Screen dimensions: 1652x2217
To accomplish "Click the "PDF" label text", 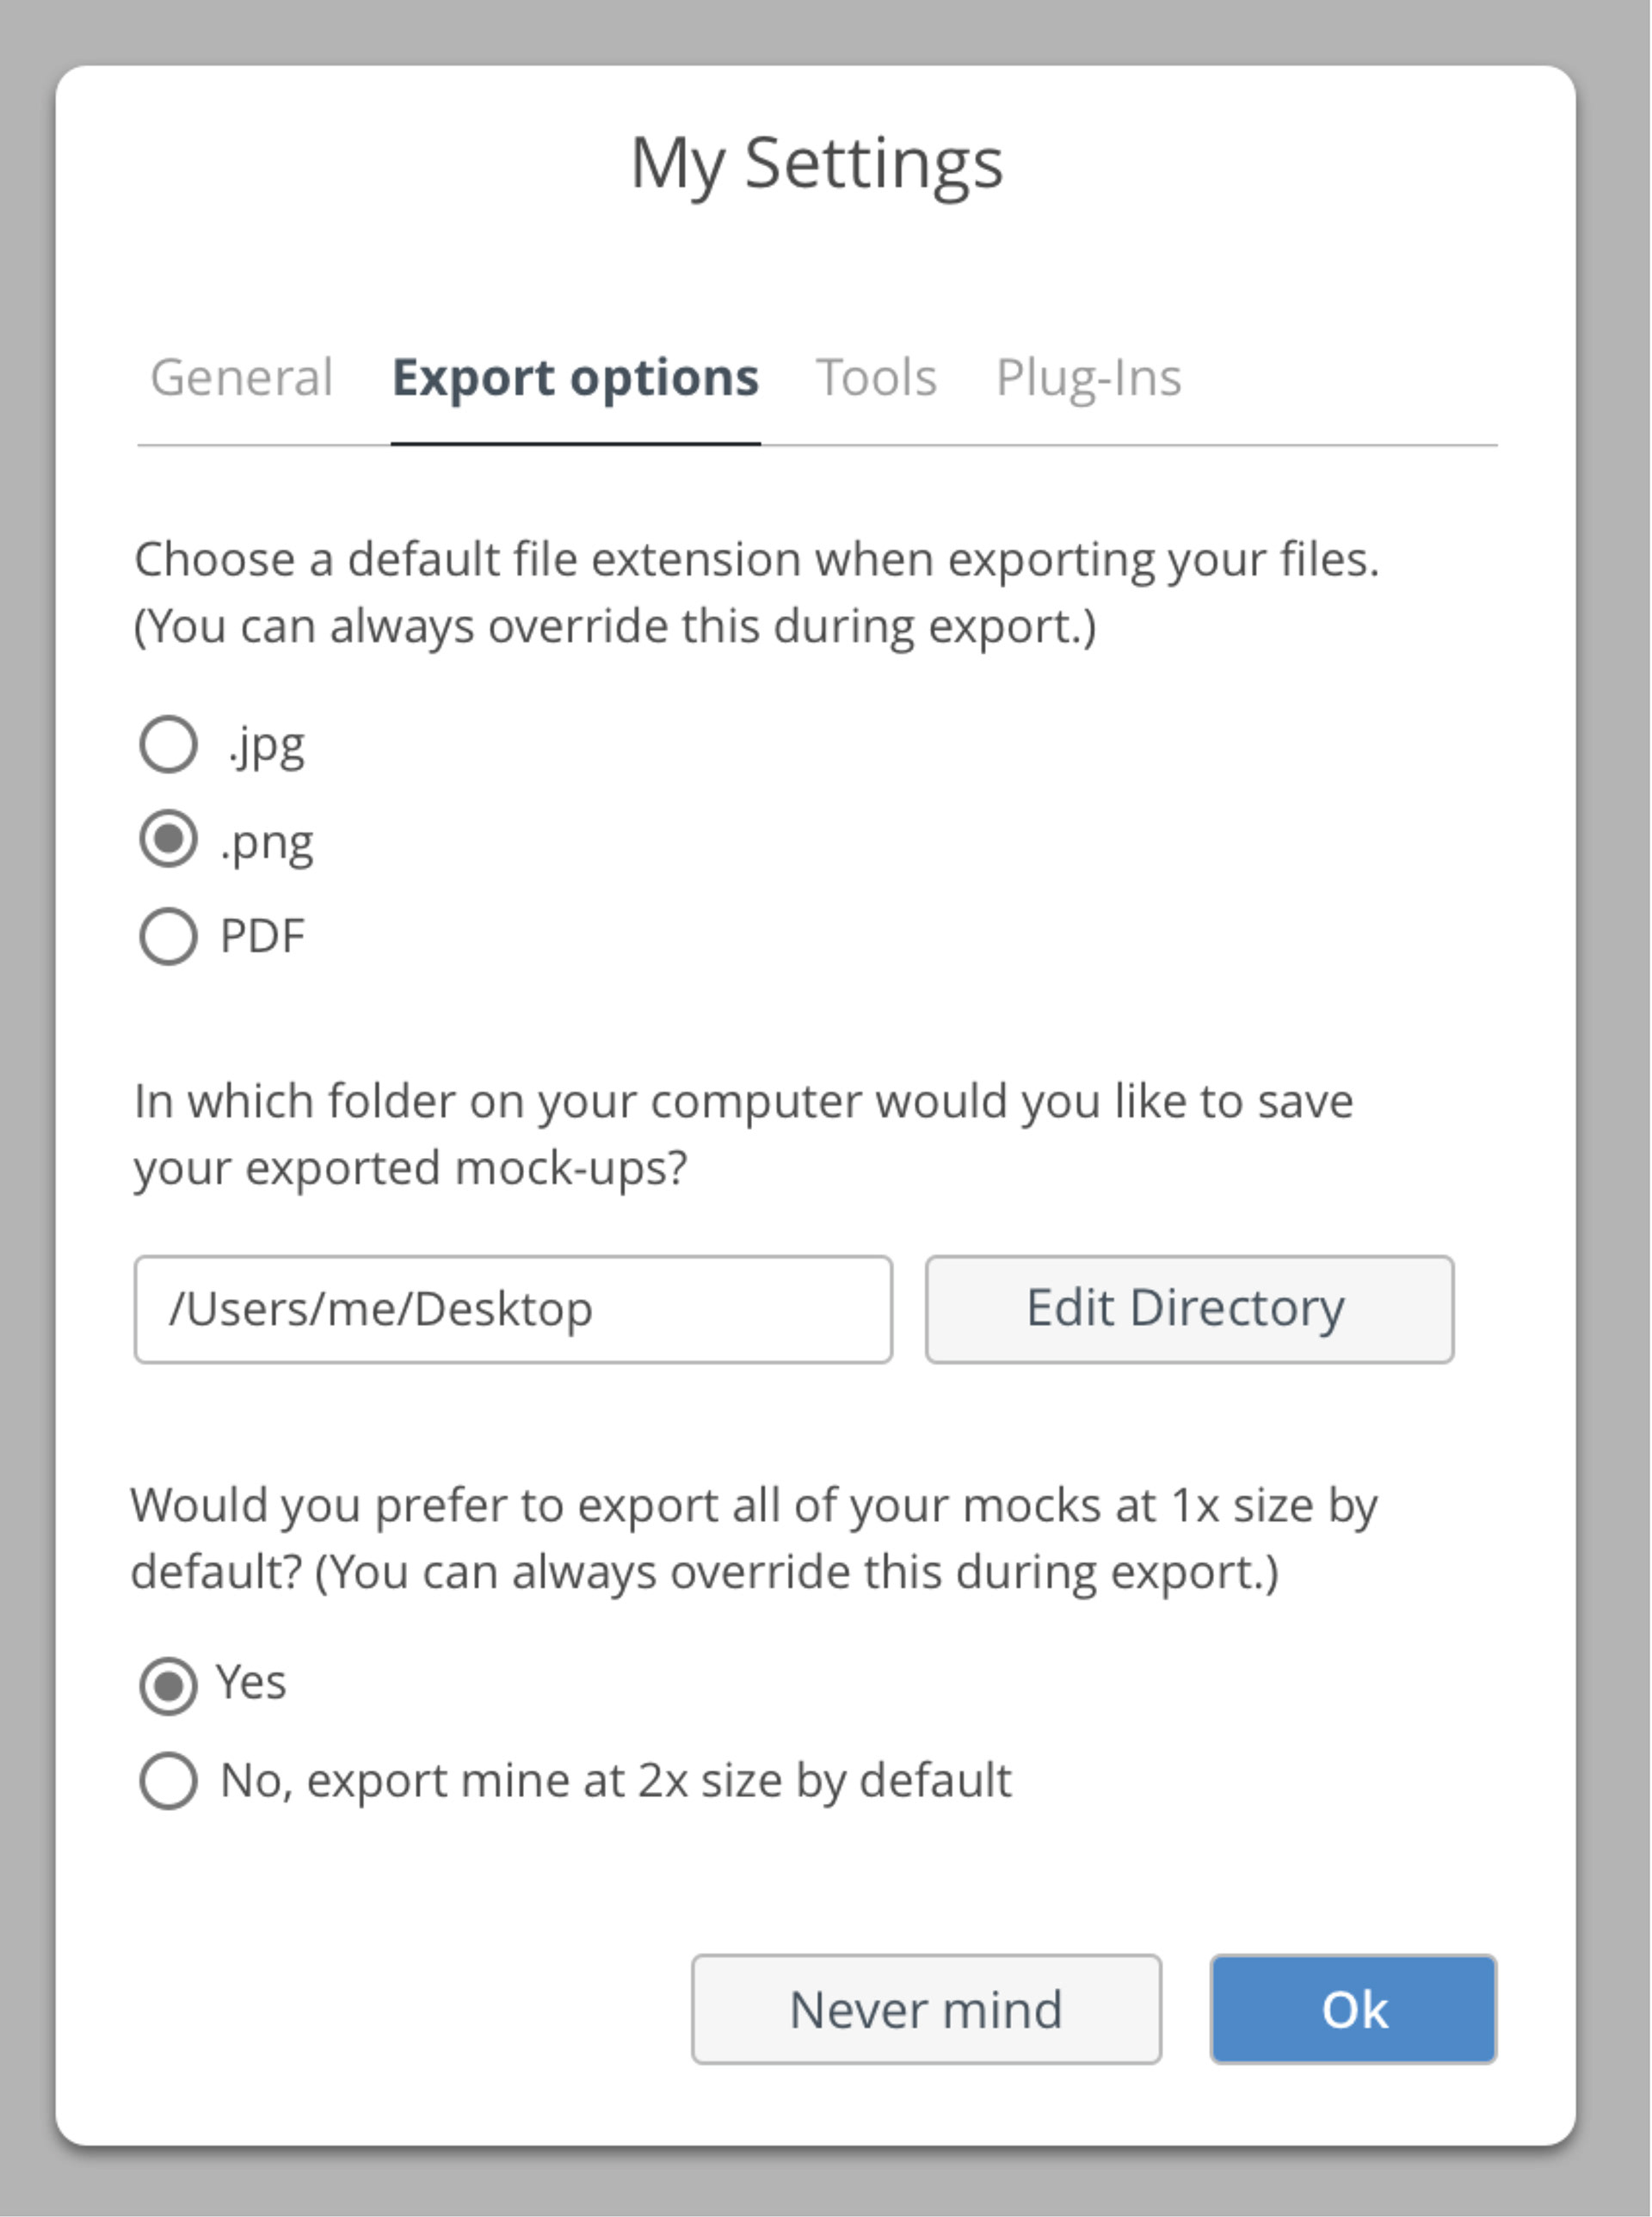I will tap(262, 936).
